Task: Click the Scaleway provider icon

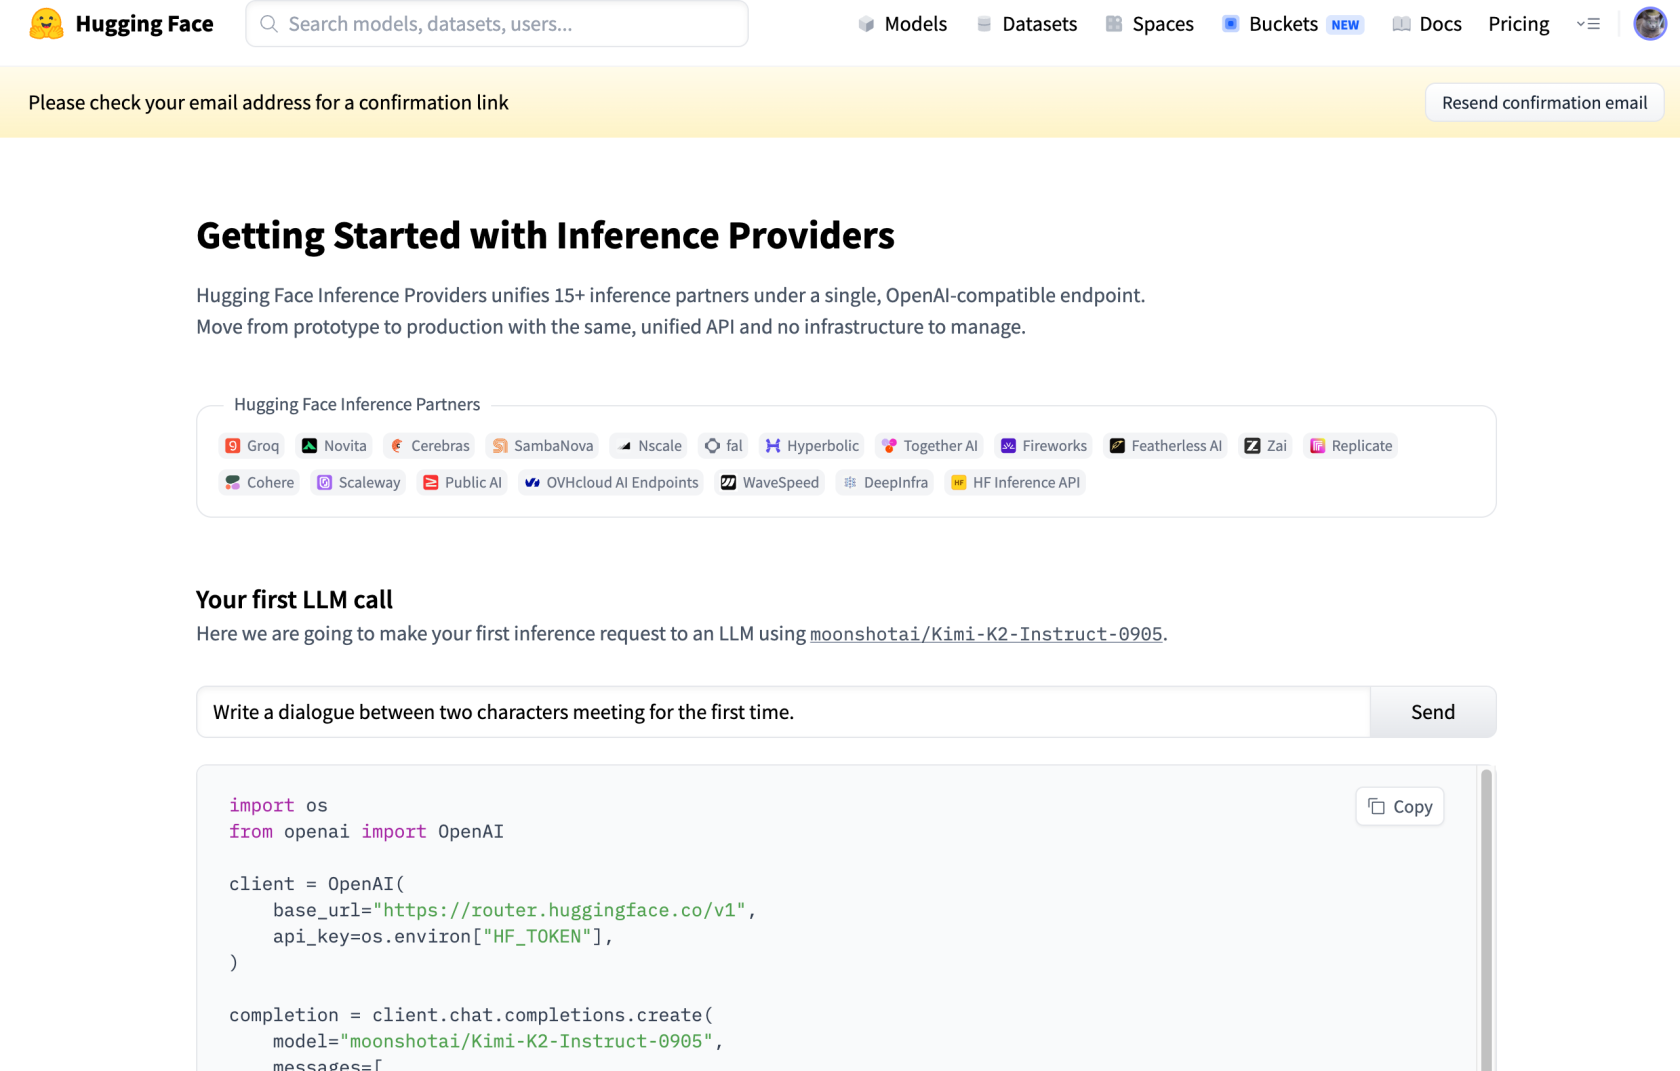Action: 324,483
